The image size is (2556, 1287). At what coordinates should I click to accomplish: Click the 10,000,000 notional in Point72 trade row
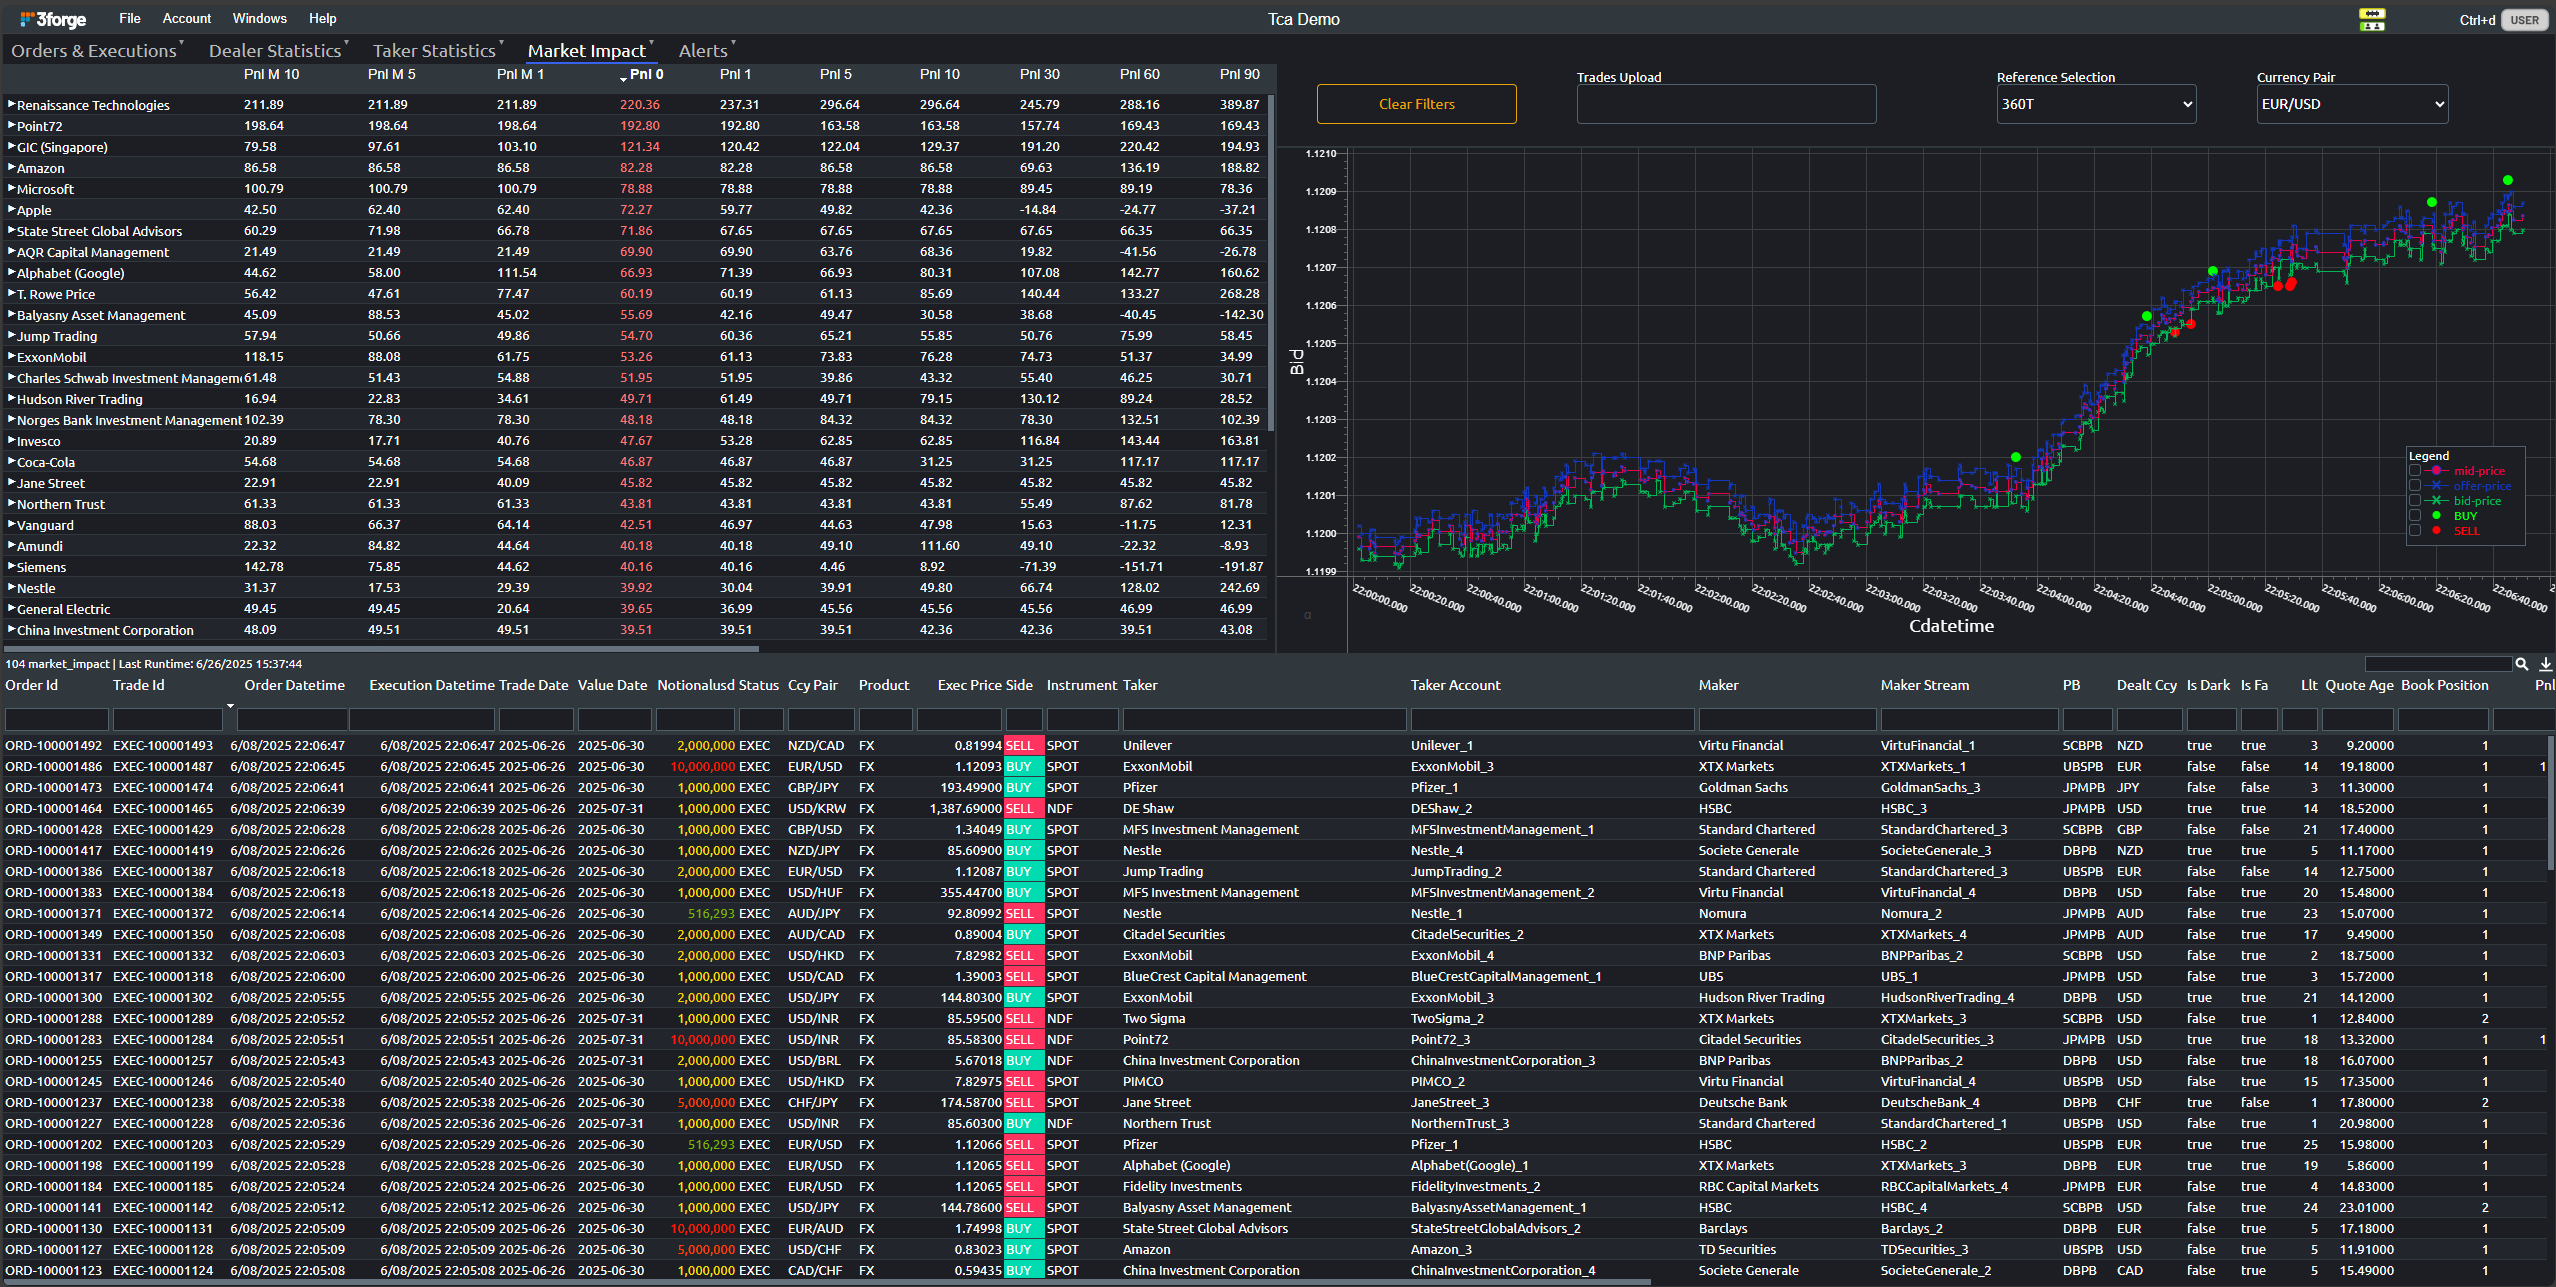pyautogui.click(x=702, y=1039)
